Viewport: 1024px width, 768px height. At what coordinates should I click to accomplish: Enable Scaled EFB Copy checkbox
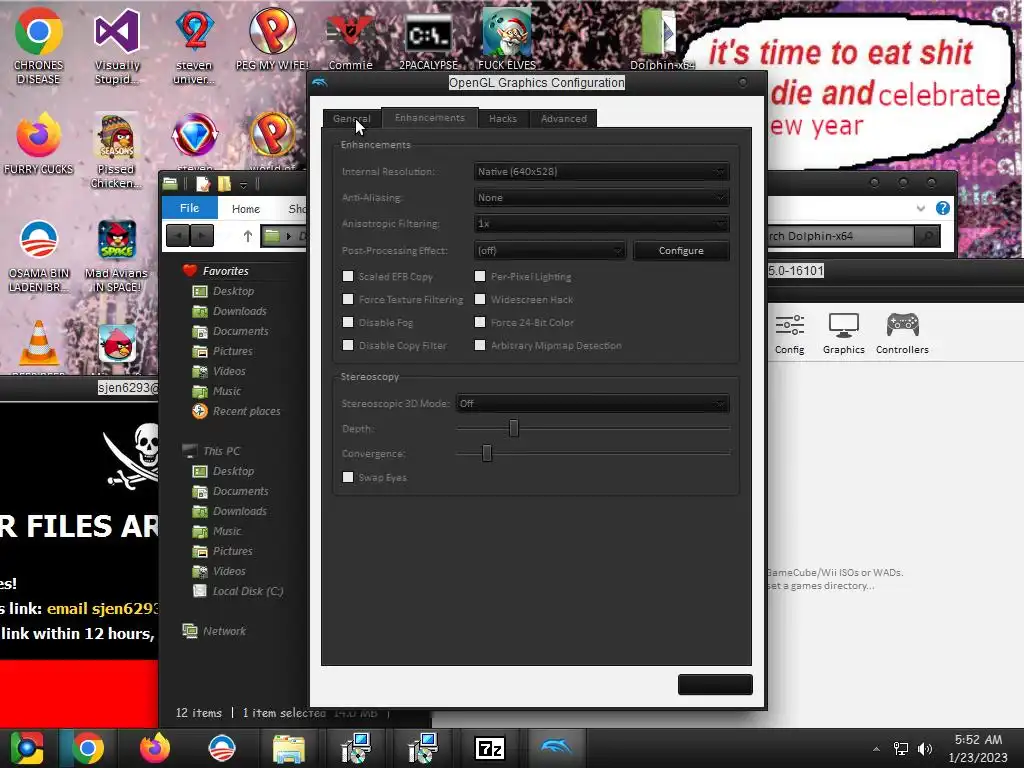348,276
